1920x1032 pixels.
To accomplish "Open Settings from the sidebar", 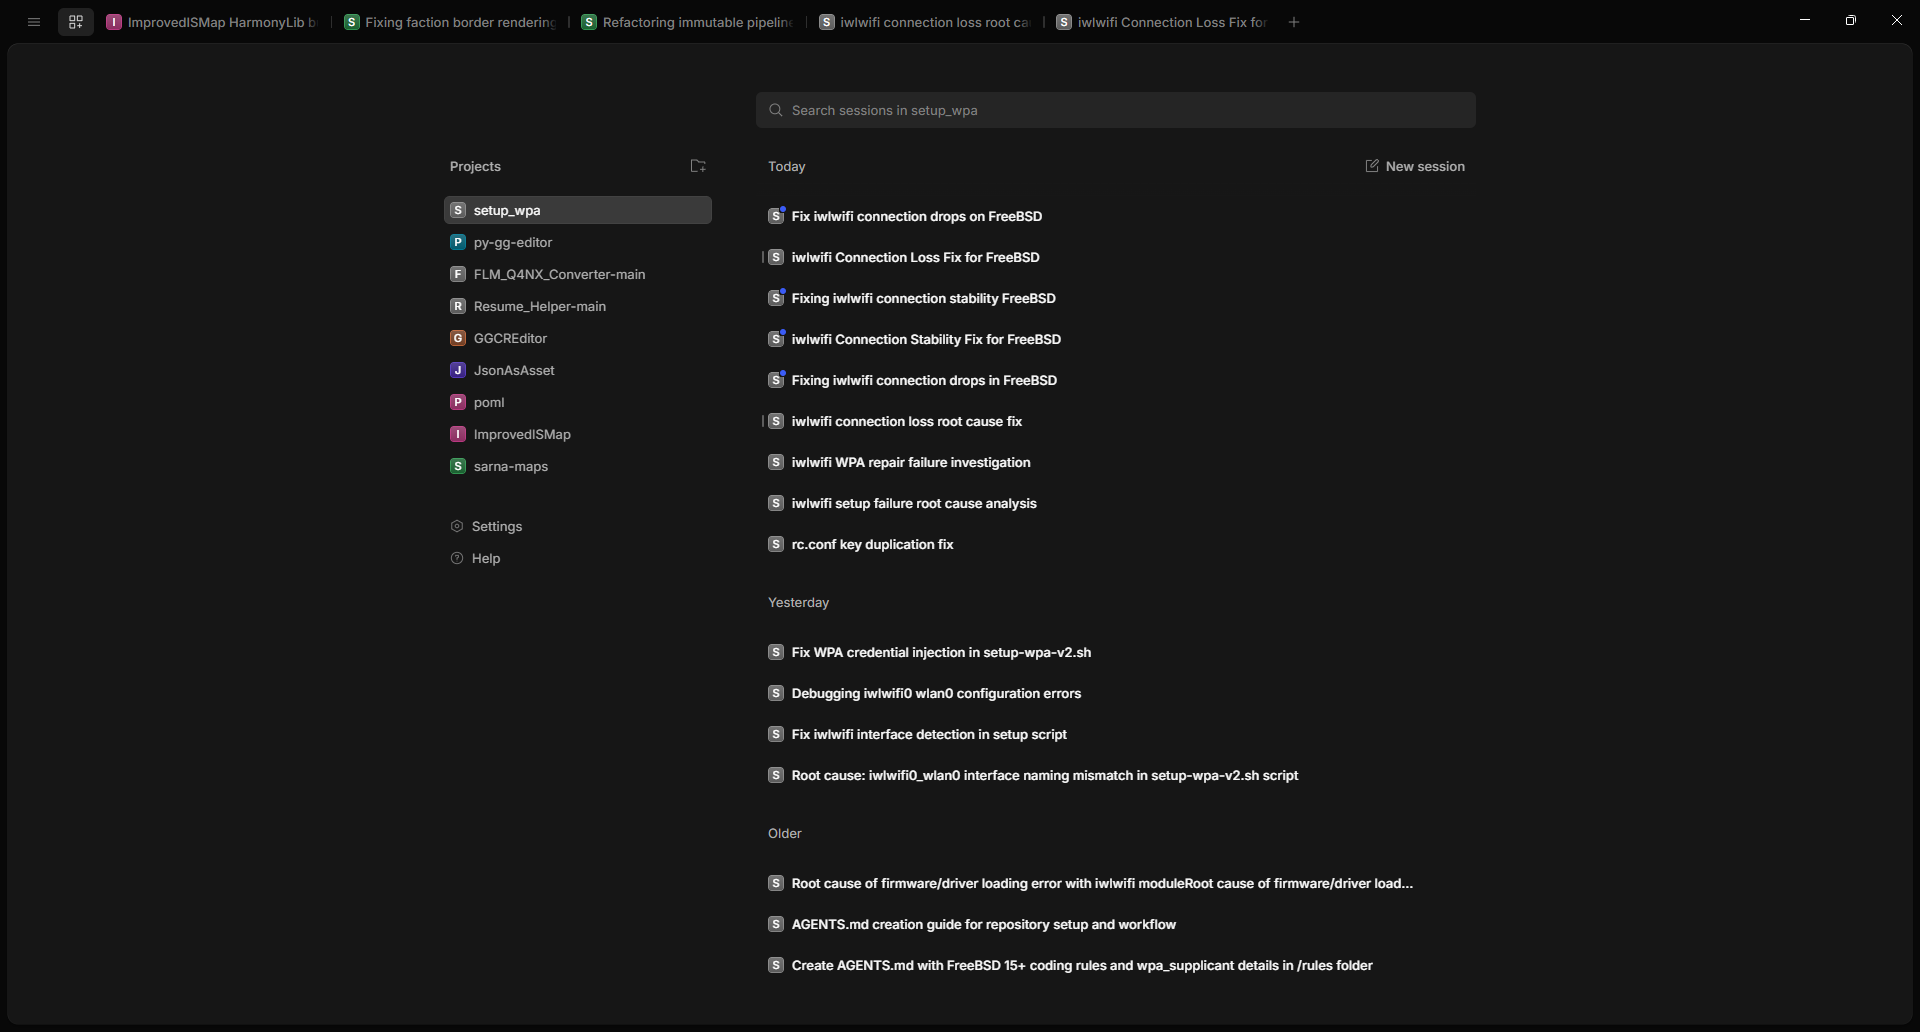I will click(486, 526).
